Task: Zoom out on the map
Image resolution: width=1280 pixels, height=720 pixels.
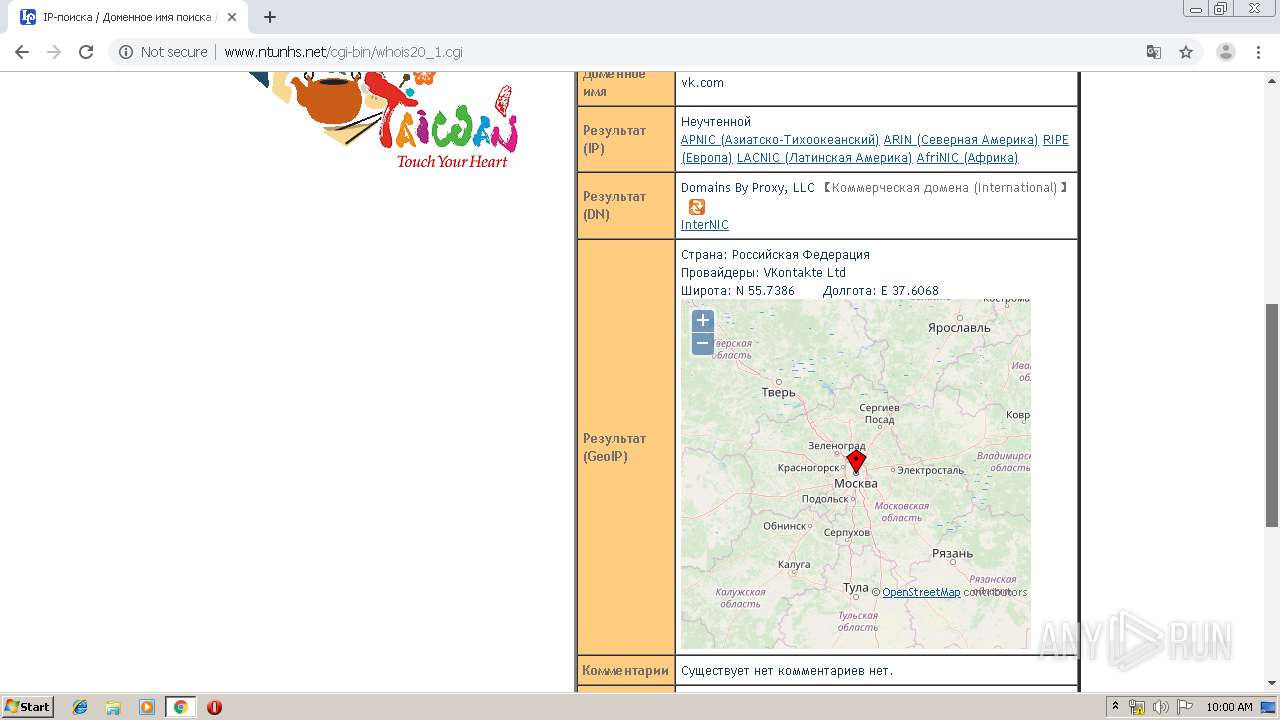Action: [703, 343]
